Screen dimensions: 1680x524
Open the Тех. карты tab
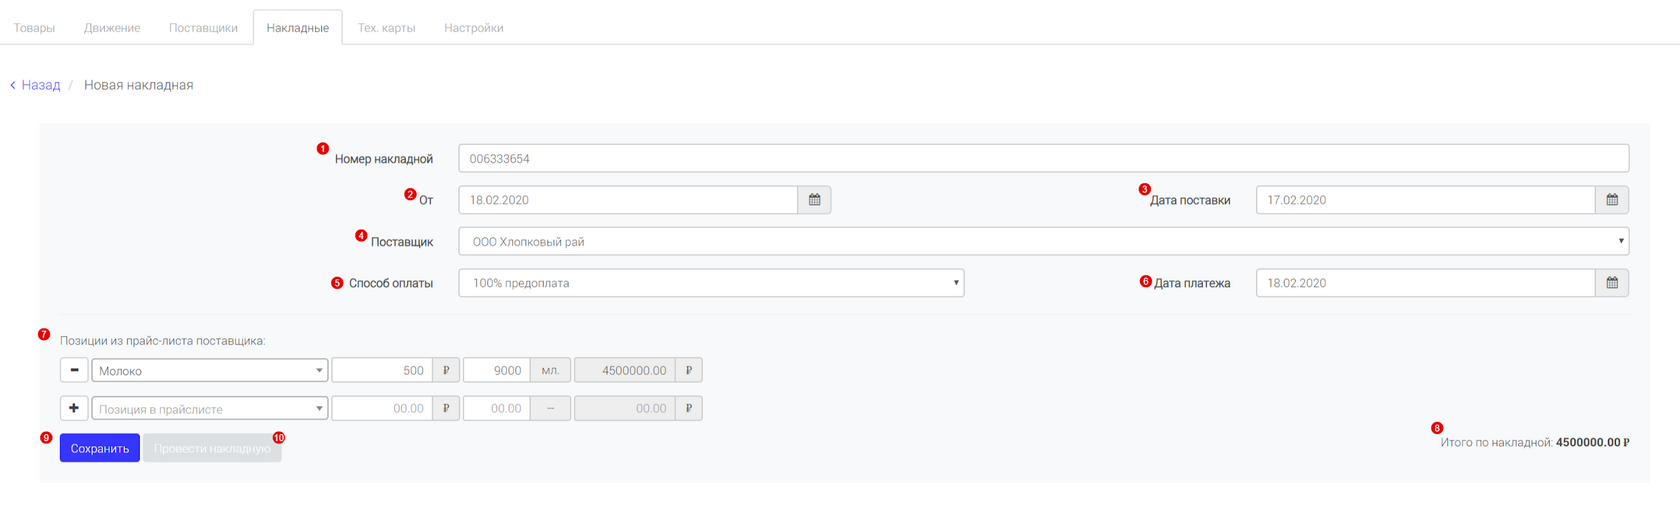tap(386, 28)
